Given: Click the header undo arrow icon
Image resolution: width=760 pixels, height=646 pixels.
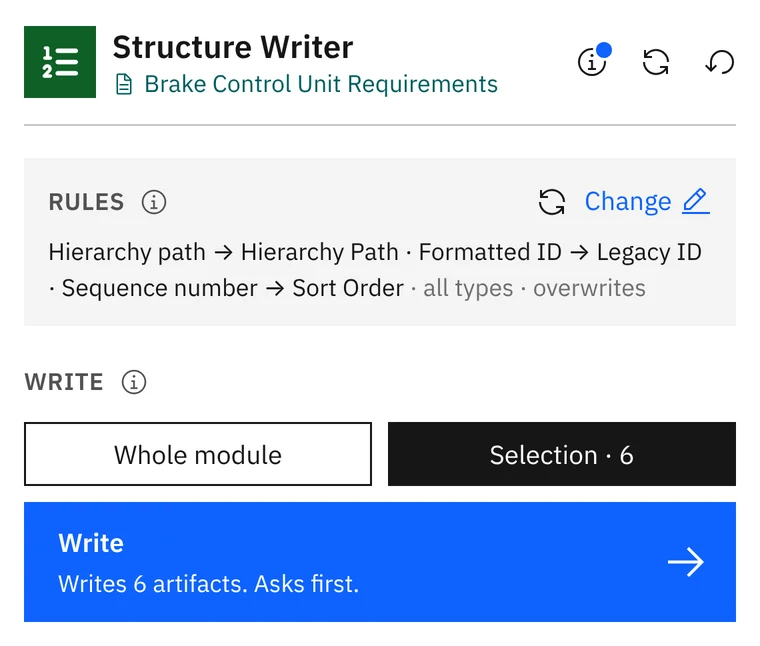Looking at the screenshot, I should coord(720,62).
